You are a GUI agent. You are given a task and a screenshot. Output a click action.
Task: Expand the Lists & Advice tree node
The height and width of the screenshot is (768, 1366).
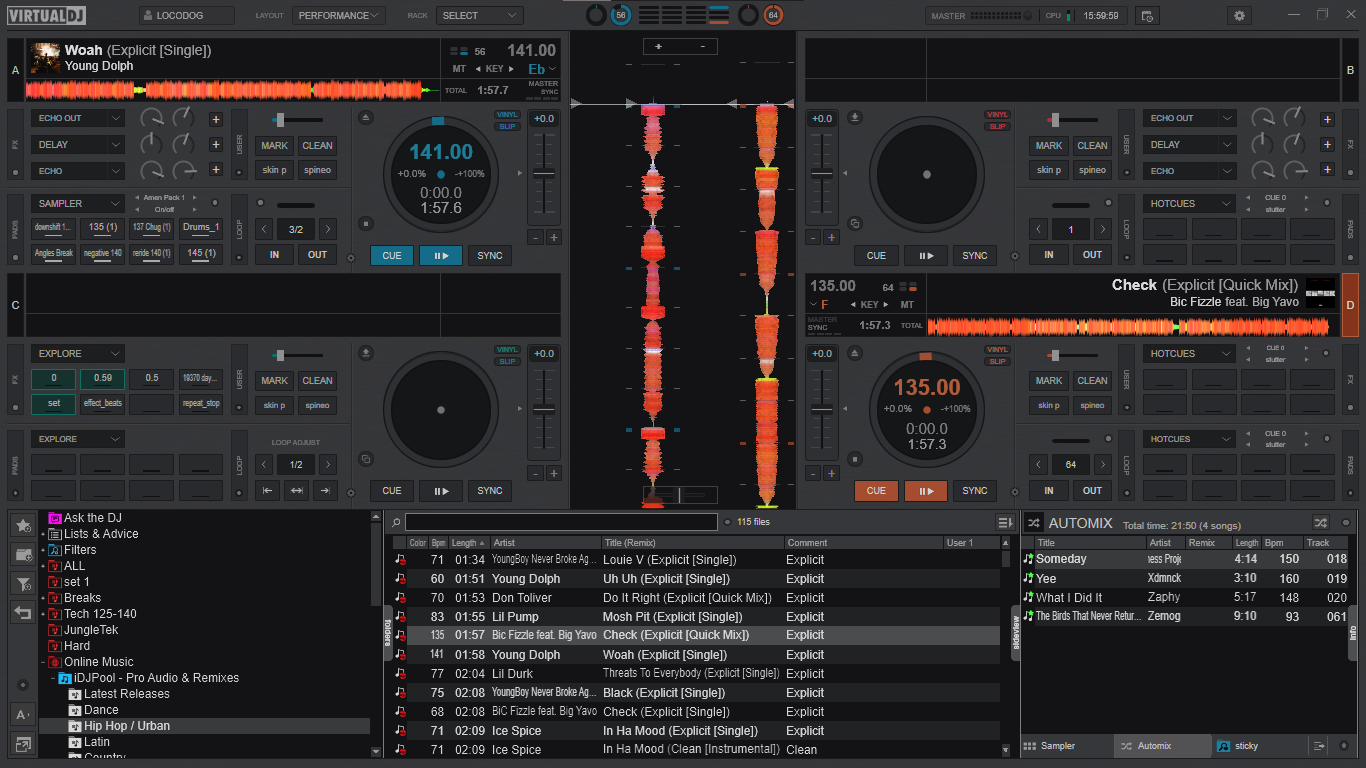pos(43,534)
